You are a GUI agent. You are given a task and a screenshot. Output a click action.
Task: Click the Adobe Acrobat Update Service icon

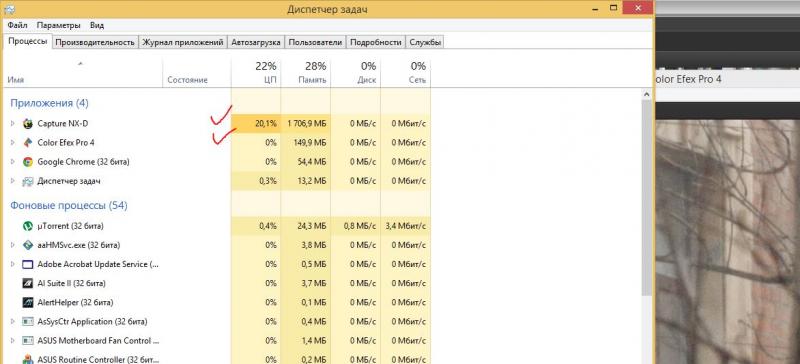point(28,264)
